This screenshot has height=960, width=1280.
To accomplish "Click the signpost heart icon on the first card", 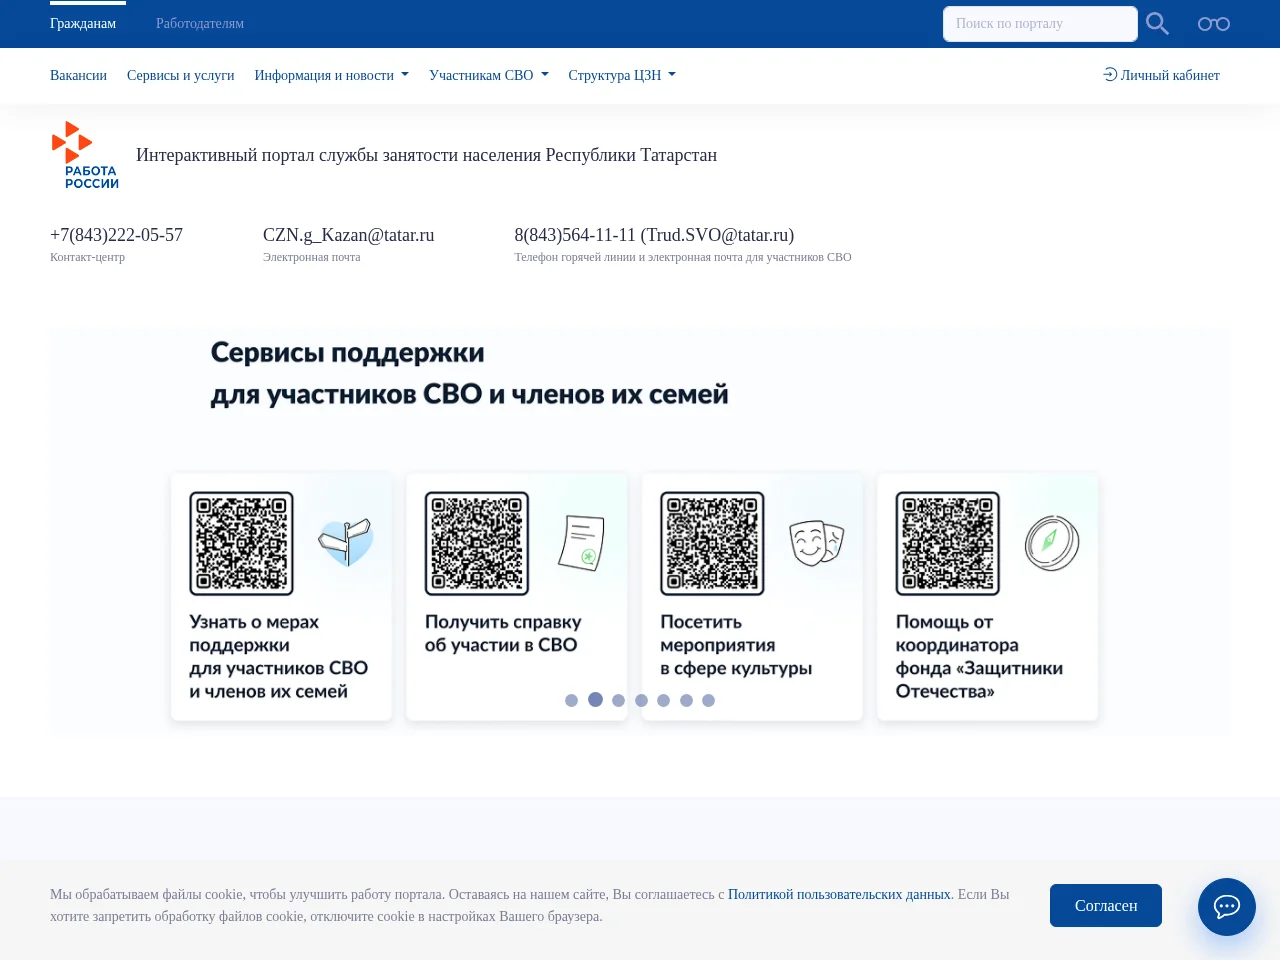I will (x=346, y=542).
